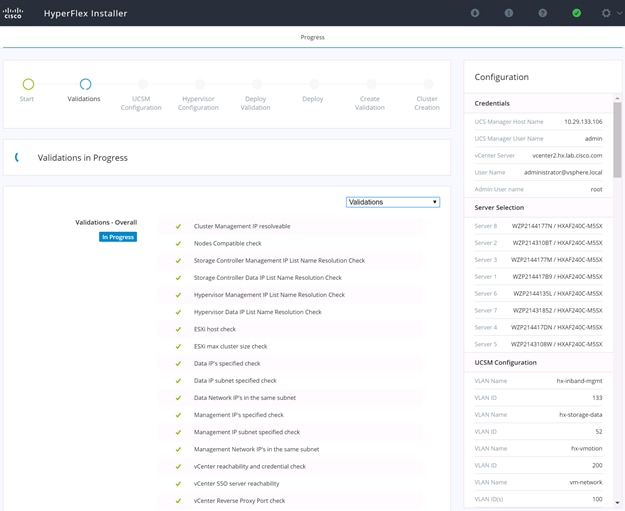
Task: Select Server 4 row in Server Selection
Action: [x=538, y=327]
